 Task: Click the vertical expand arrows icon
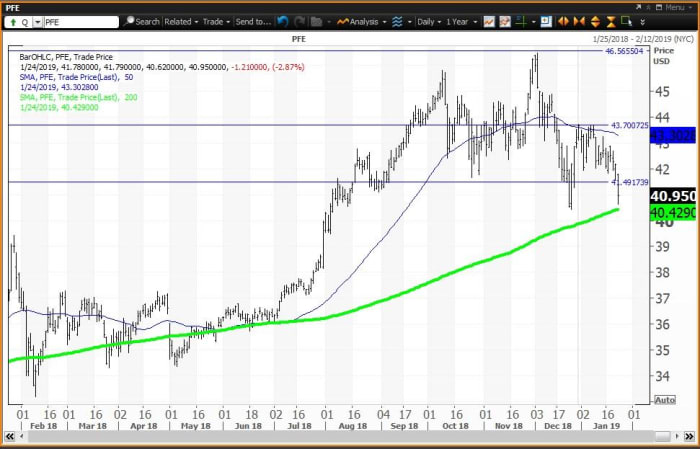(595, 21)
